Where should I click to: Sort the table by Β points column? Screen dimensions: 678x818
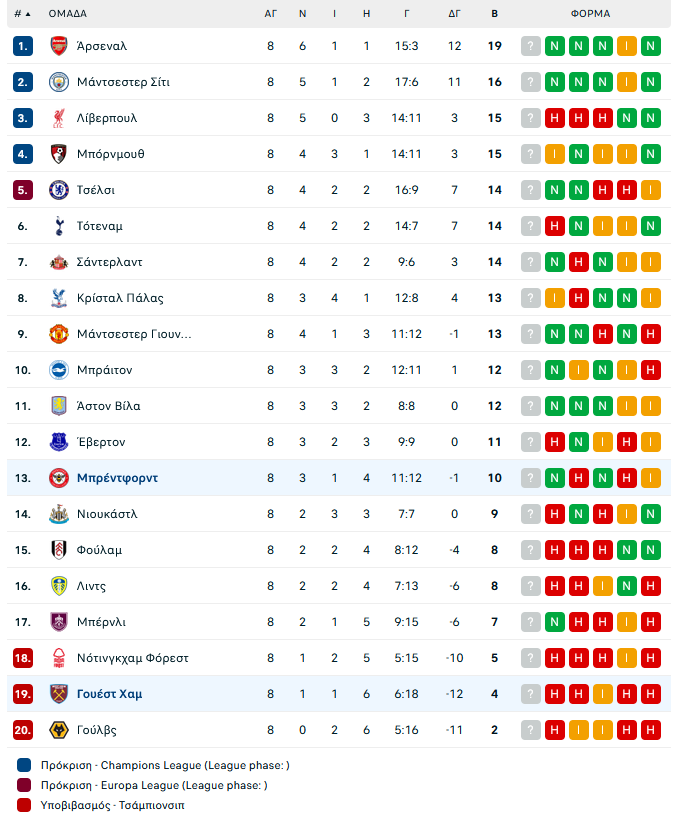coord(494,14)
